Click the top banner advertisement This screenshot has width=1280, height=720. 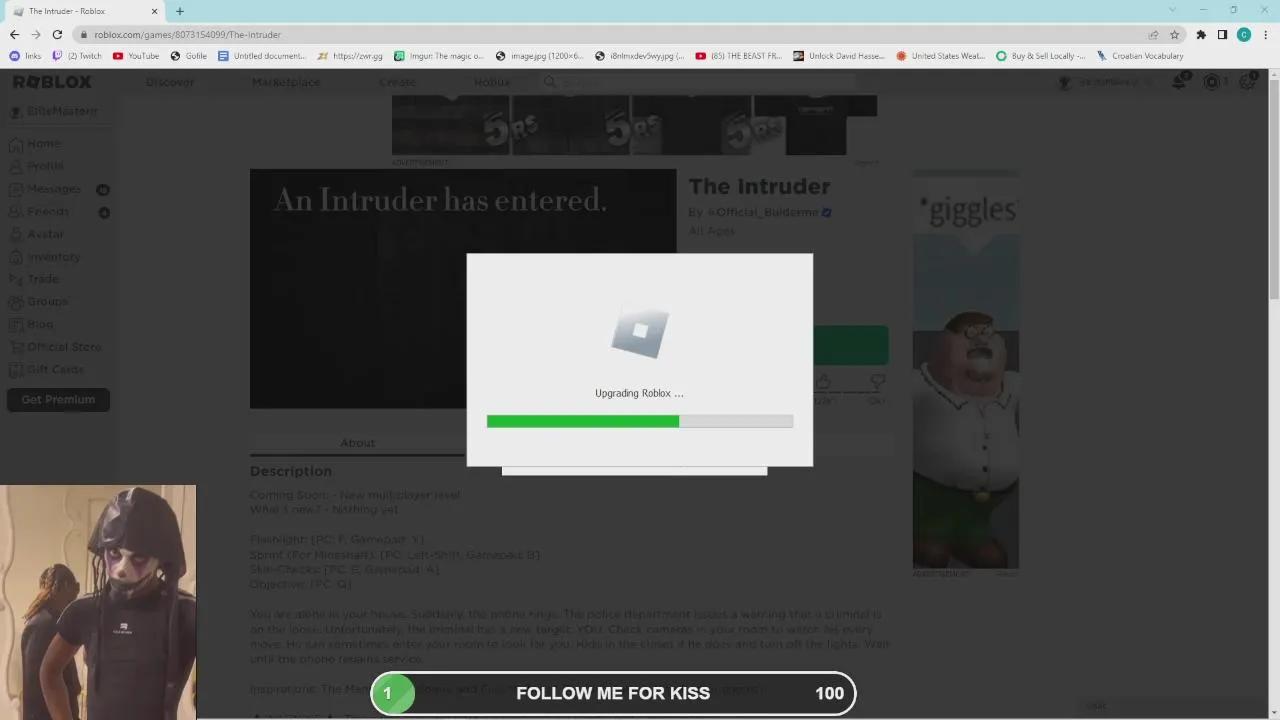[x=634, y=125]
